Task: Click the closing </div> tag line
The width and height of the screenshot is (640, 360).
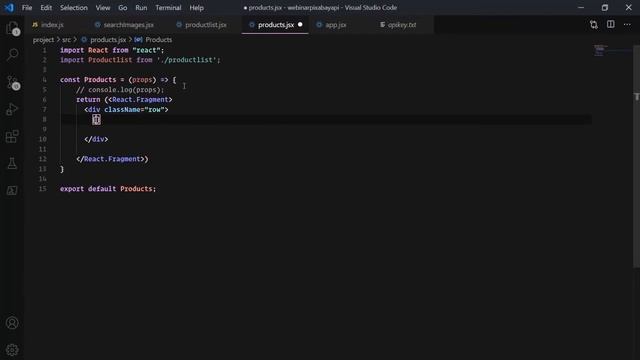Action: [96, 139]
